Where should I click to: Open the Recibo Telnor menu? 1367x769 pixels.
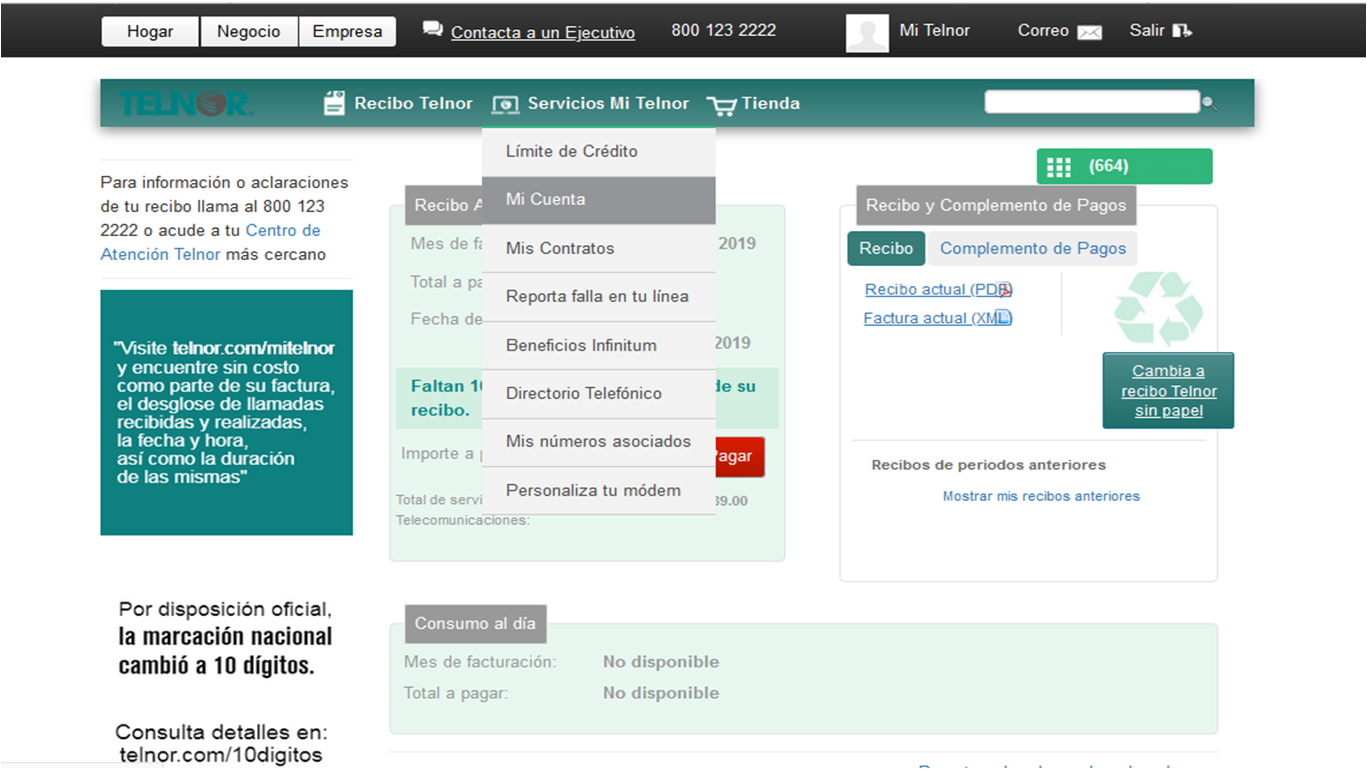(x=413, y=103)
